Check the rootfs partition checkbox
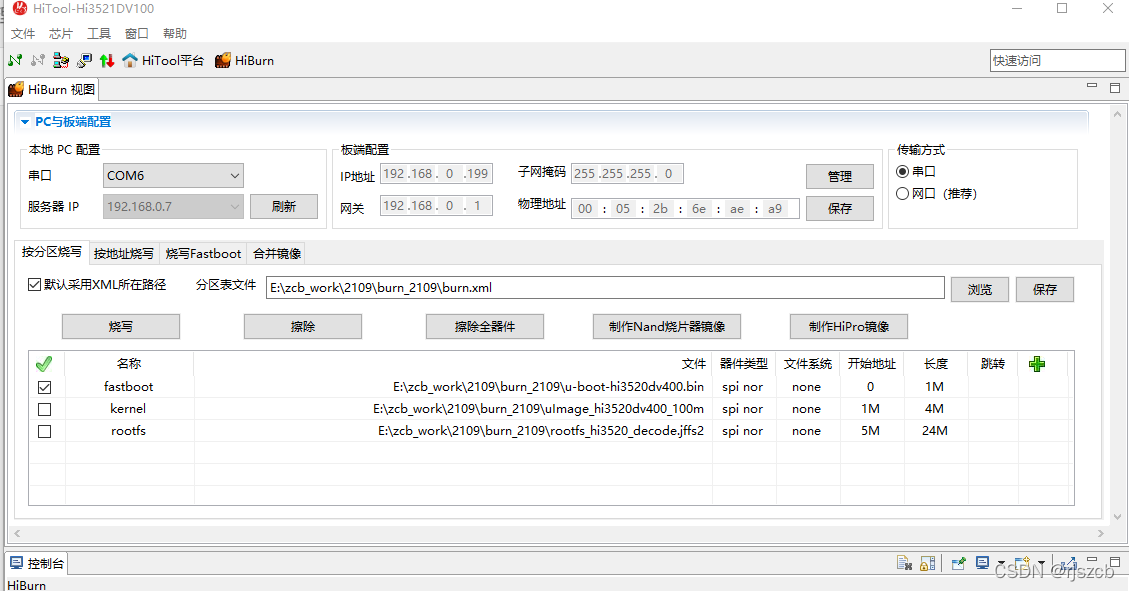The height and width of the screenshot is (591, 1129). pos(45,432)
